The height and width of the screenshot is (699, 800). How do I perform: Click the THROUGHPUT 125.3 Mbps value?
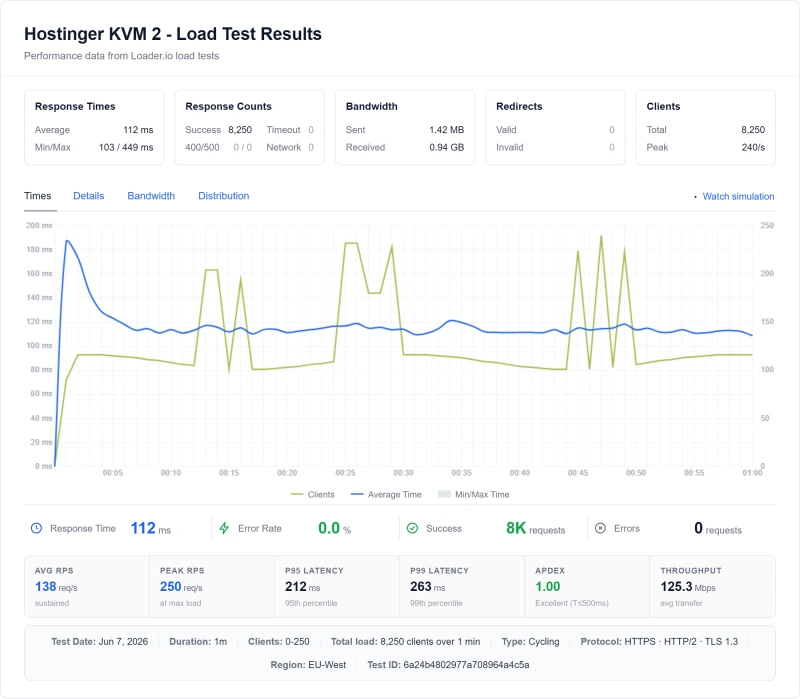click(688, 587)
